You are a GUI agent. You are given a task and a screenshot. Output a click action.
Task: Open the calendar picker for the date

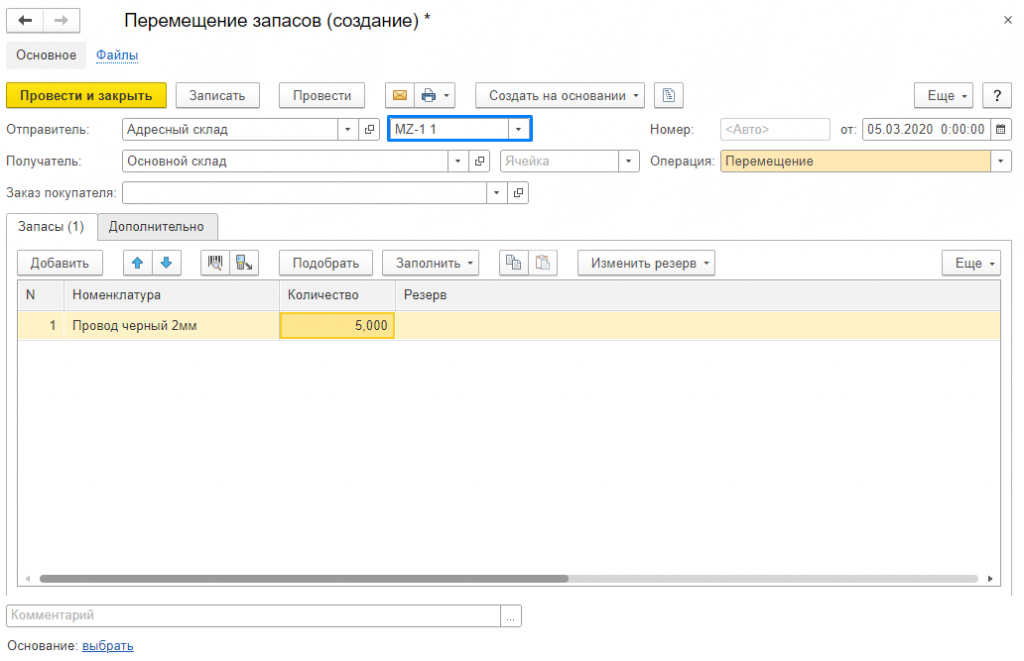(1000, 129)
